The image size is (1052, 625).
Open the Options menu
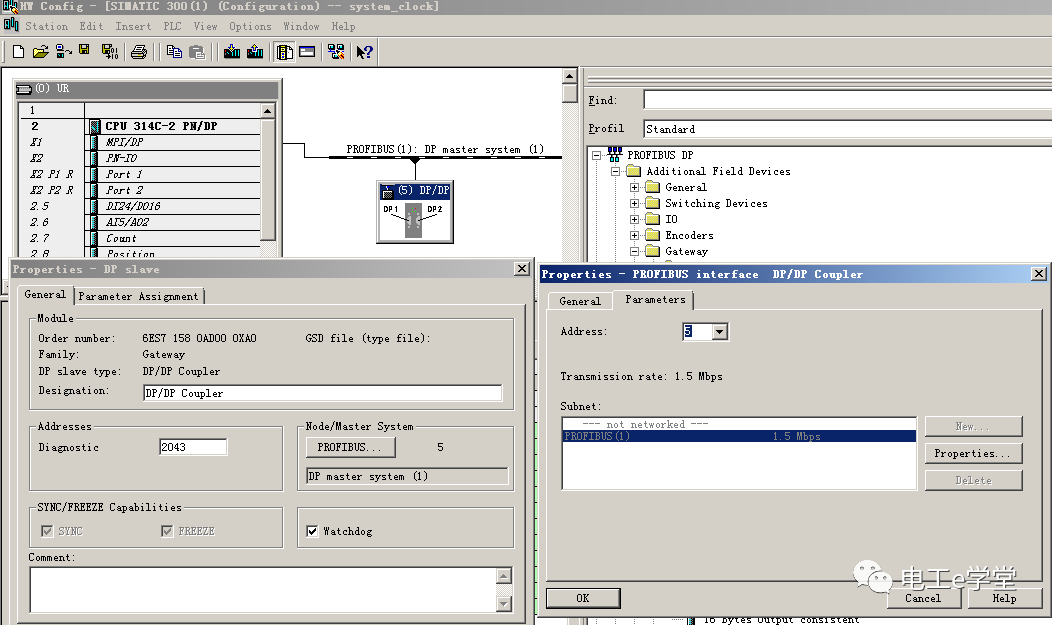(250, 26)
